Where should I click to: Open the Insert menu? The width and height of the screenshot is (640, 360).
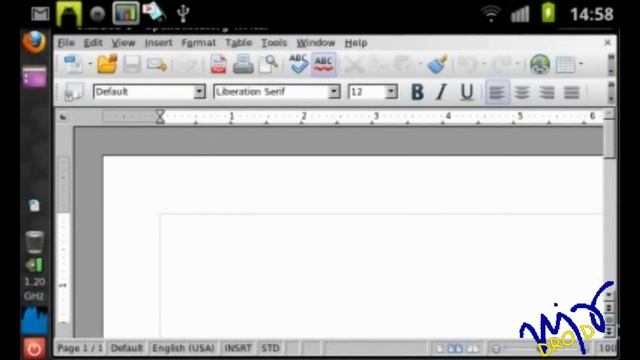[x=158, y=43]
